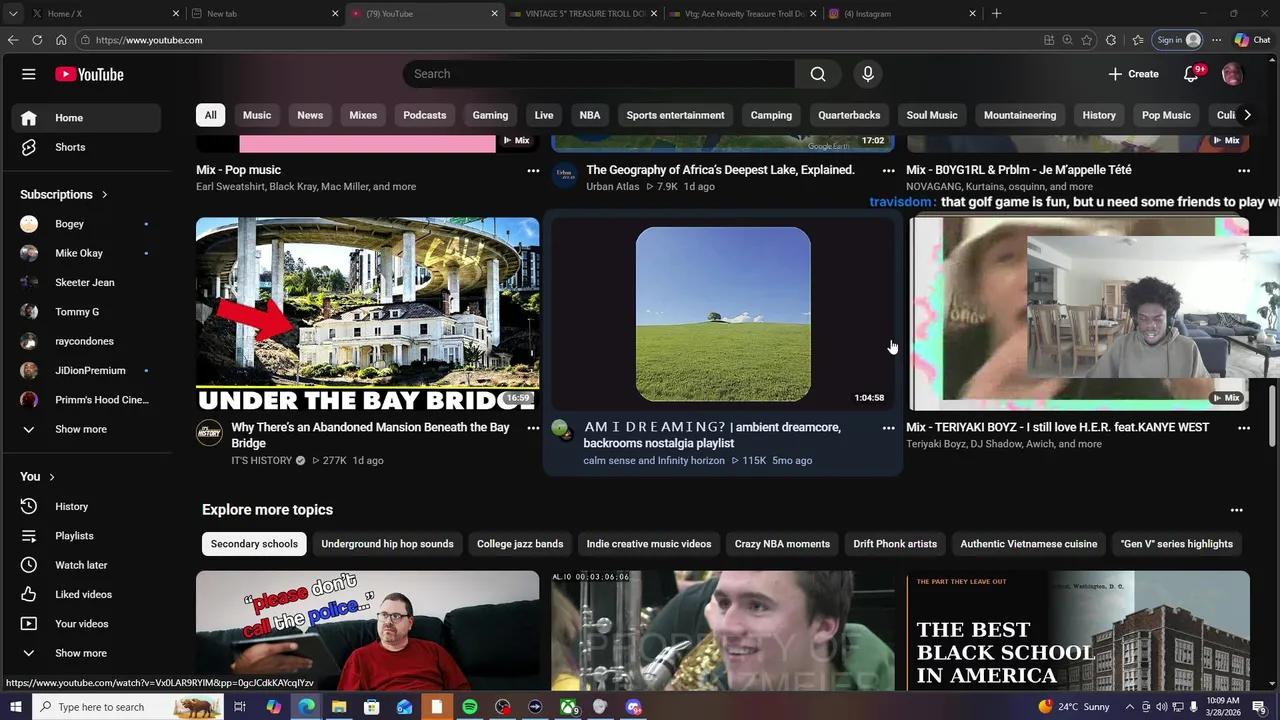Open File Explorer from taskbar
1280x720 pixels.
coord(339,707)
